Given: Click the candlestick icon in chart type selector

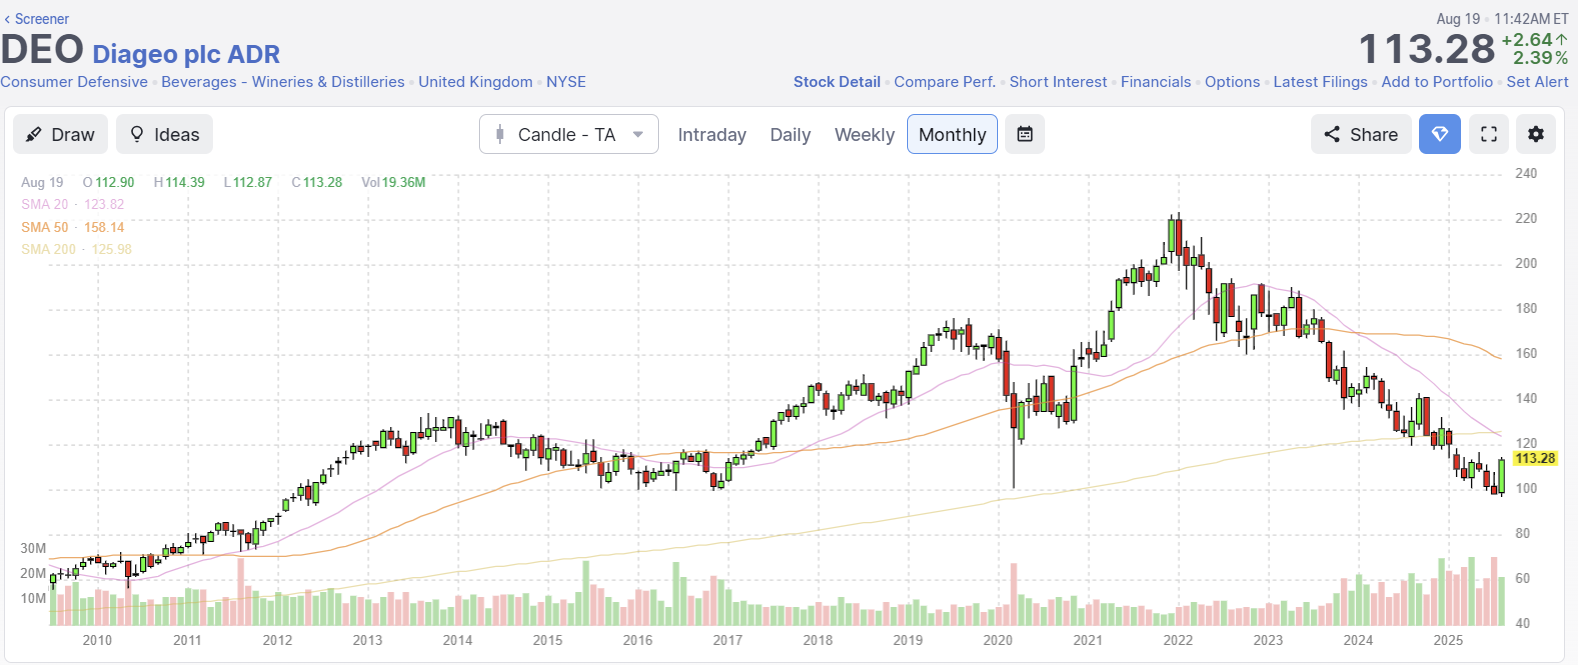Looking at the screenshot, I should tap(500, 134).
